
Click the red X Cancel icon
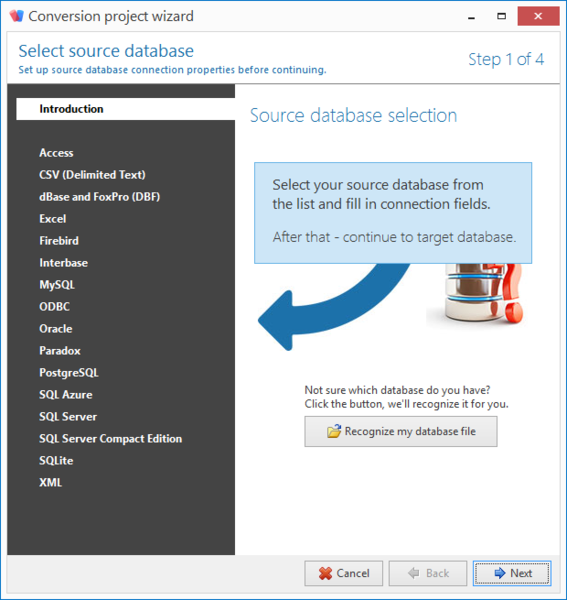pyautogui.click(x=325, y=573)
